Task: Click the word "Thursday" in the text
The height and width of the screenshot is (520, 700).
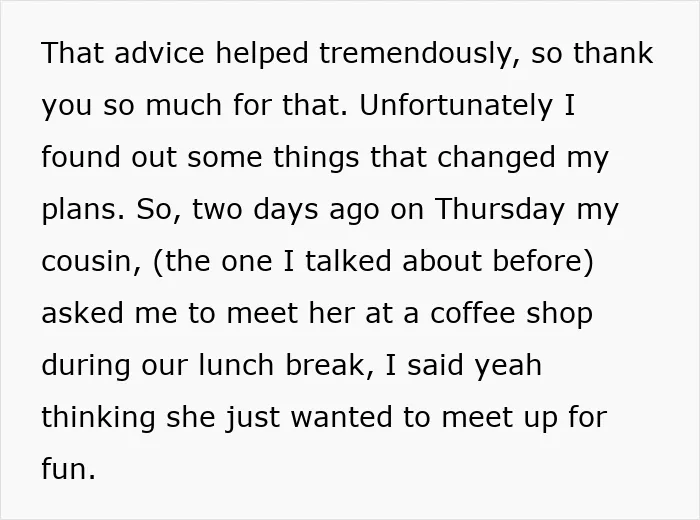Action: pyautogui.click(x=500, y=209)
